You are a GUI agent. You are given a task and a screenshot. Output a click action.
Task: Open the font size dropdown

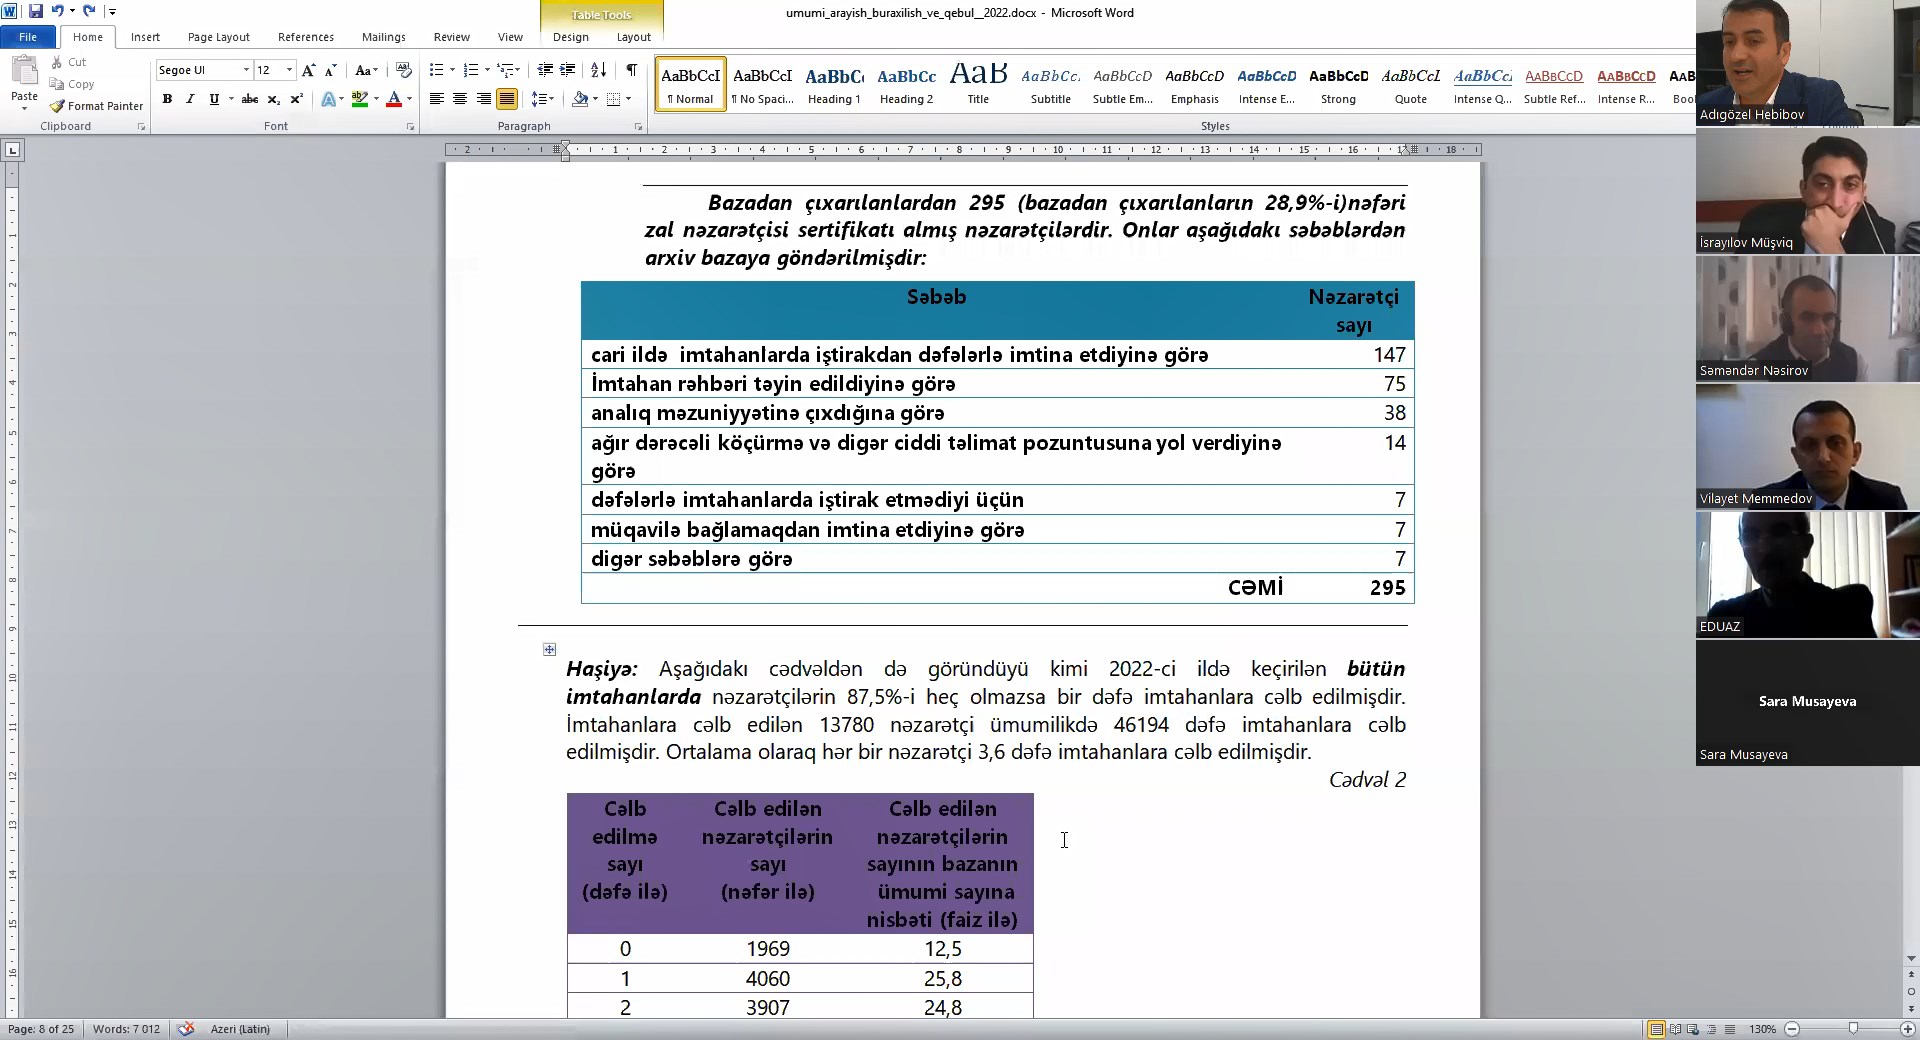tap(289, 70)
